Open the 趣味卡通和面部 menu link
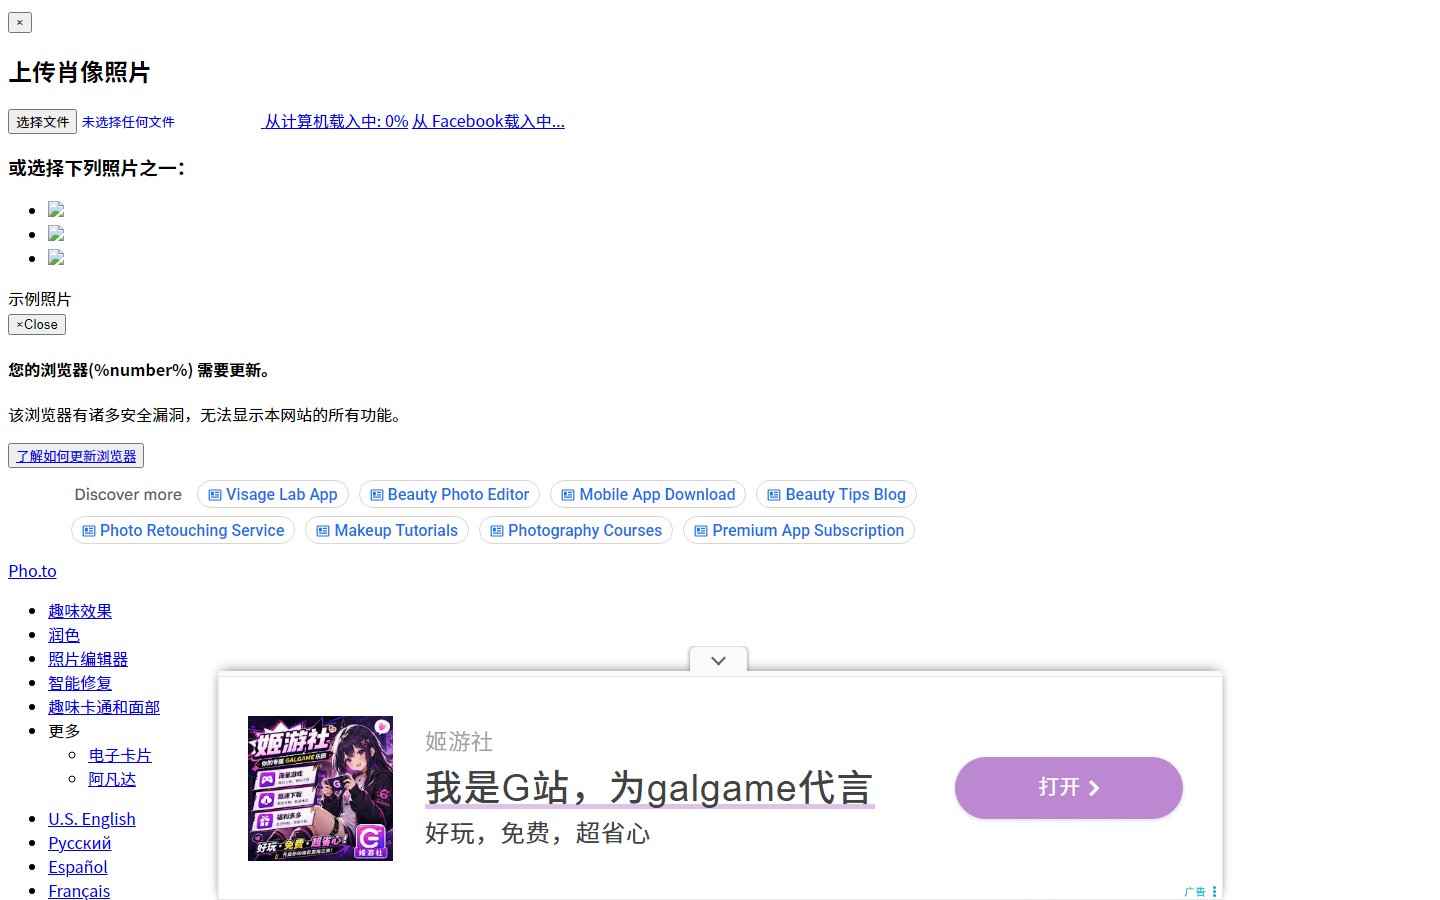The width and height of the screenshot is (1440, 900). pyautogui.click(x=104, y=707)
